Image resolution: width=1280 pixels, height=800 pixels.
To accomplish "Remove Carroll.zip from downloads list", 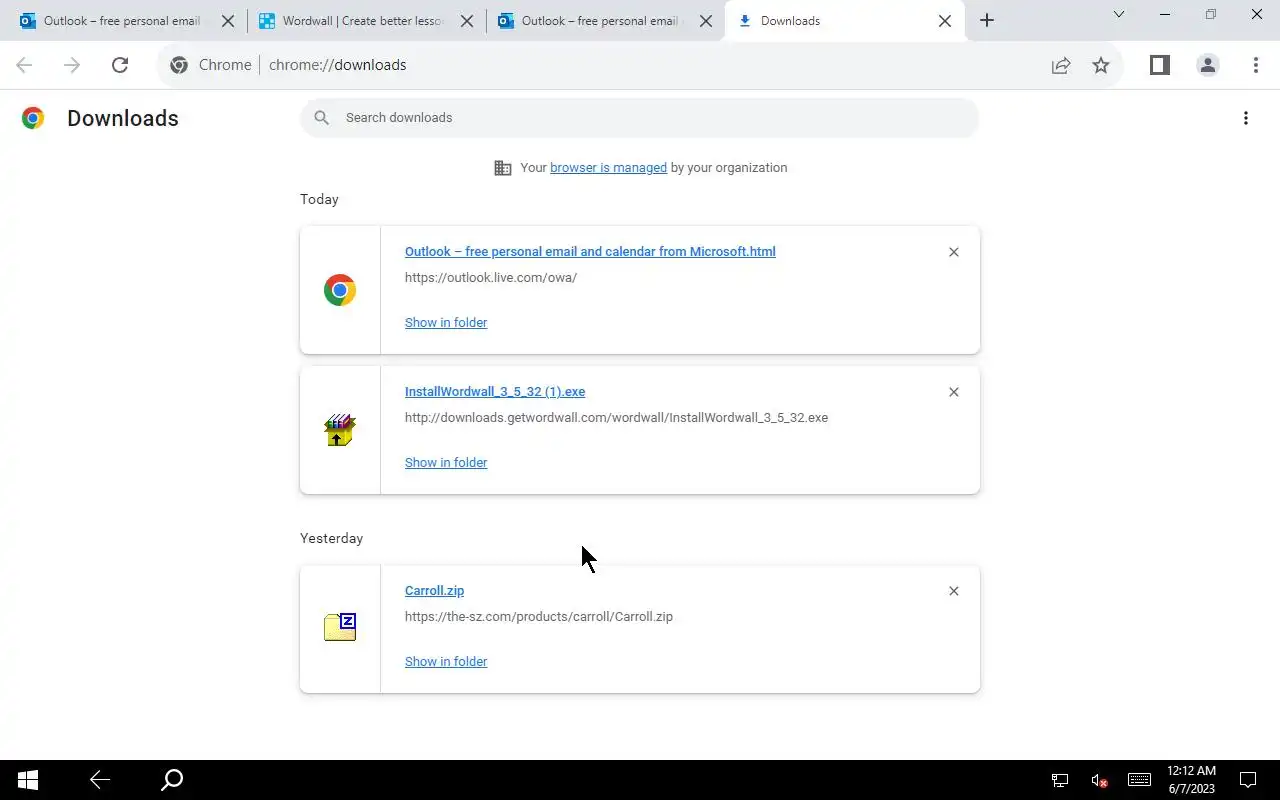I will [954, 591].
